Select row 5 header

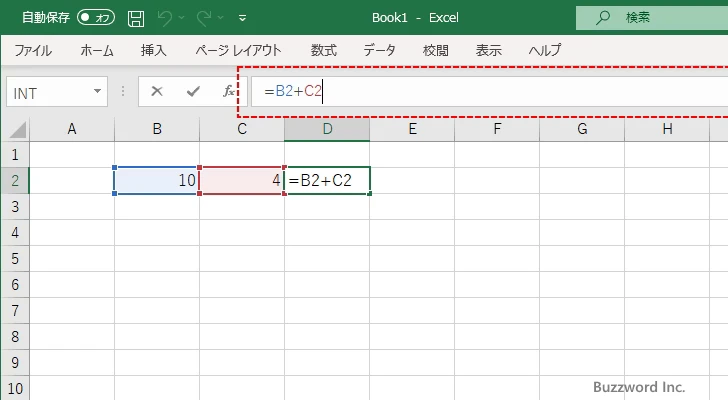click(x=15, y=258)
